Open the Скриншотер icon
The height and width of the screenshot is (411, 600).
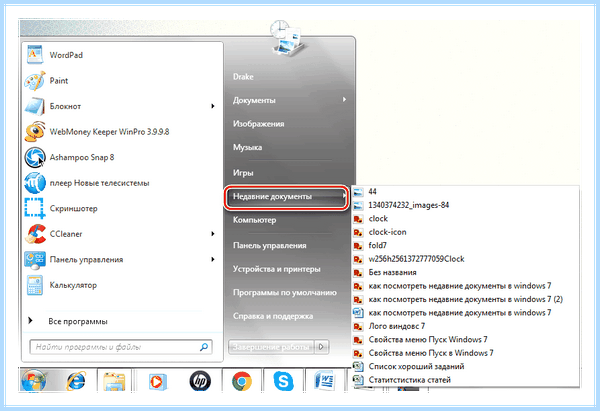tap(34, 208)
